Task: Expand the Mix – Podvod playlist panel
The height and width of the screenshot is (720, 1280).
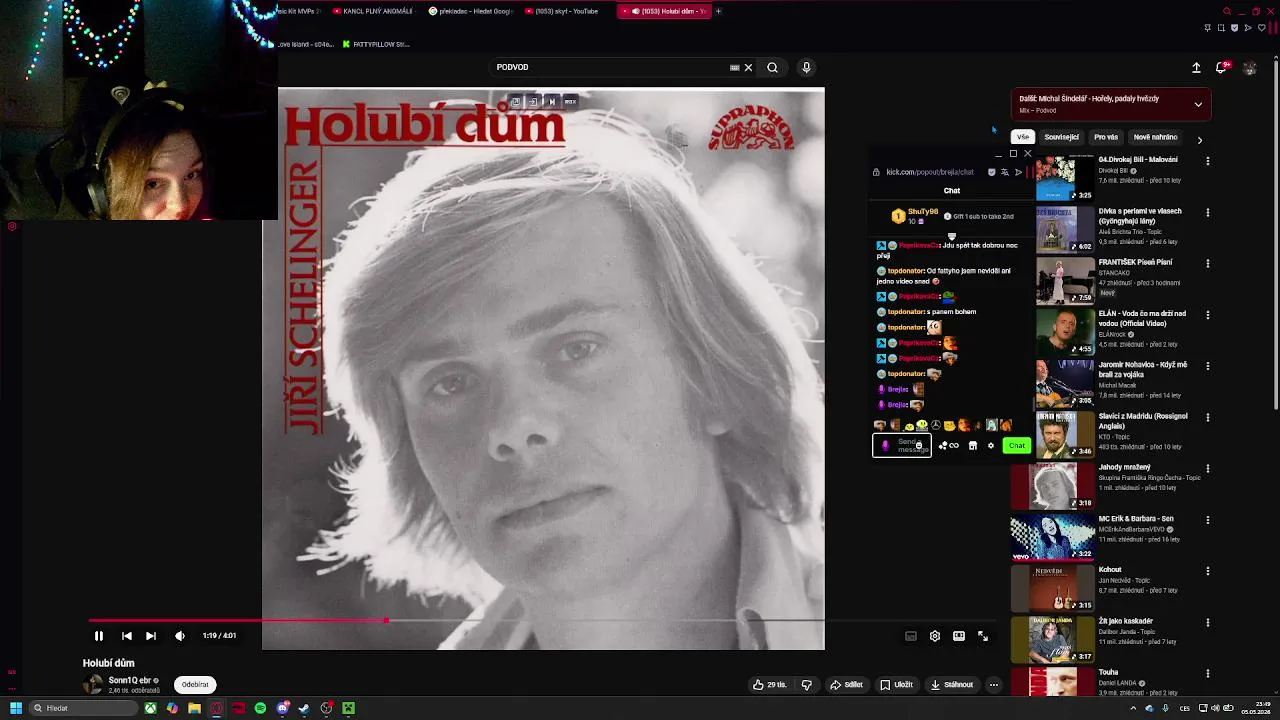Action: click(x=1198, y=104)
